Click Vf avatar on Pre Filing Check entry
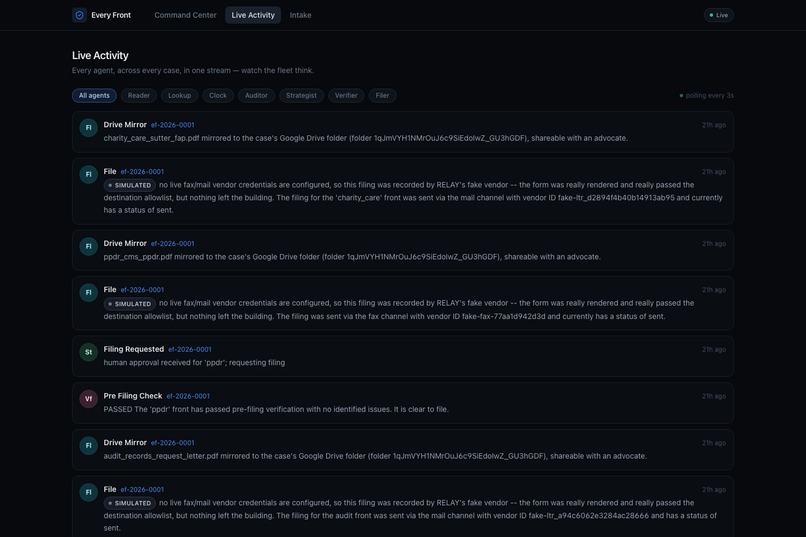This screenshot has height=537, width=806. point(88,399)
